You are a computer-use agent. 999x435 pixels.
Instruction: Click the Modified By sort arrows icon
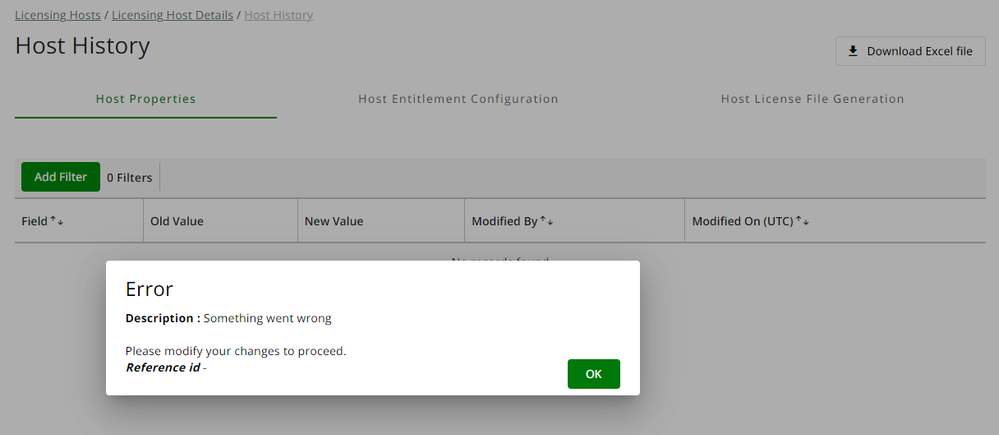546,221
